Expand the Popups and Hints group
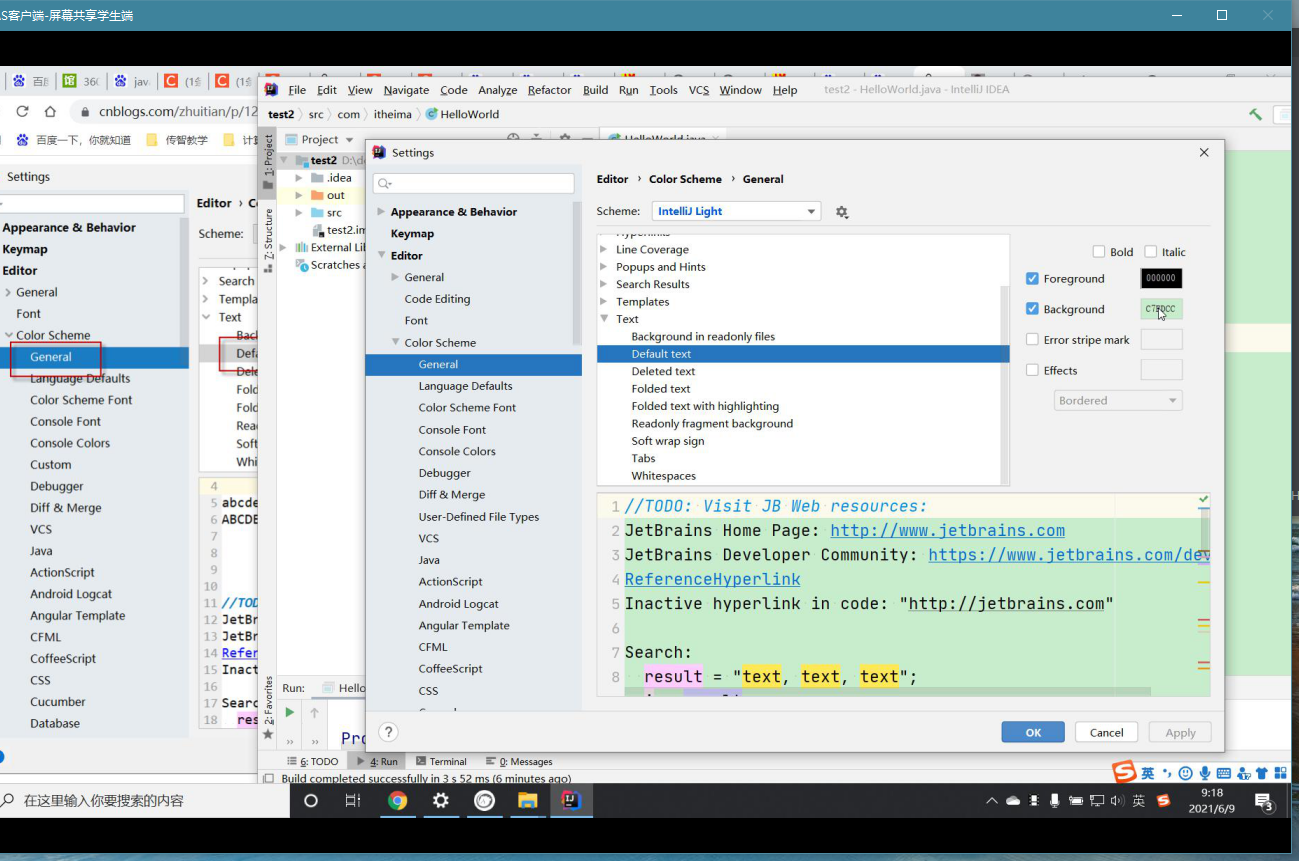 point(604,267)
